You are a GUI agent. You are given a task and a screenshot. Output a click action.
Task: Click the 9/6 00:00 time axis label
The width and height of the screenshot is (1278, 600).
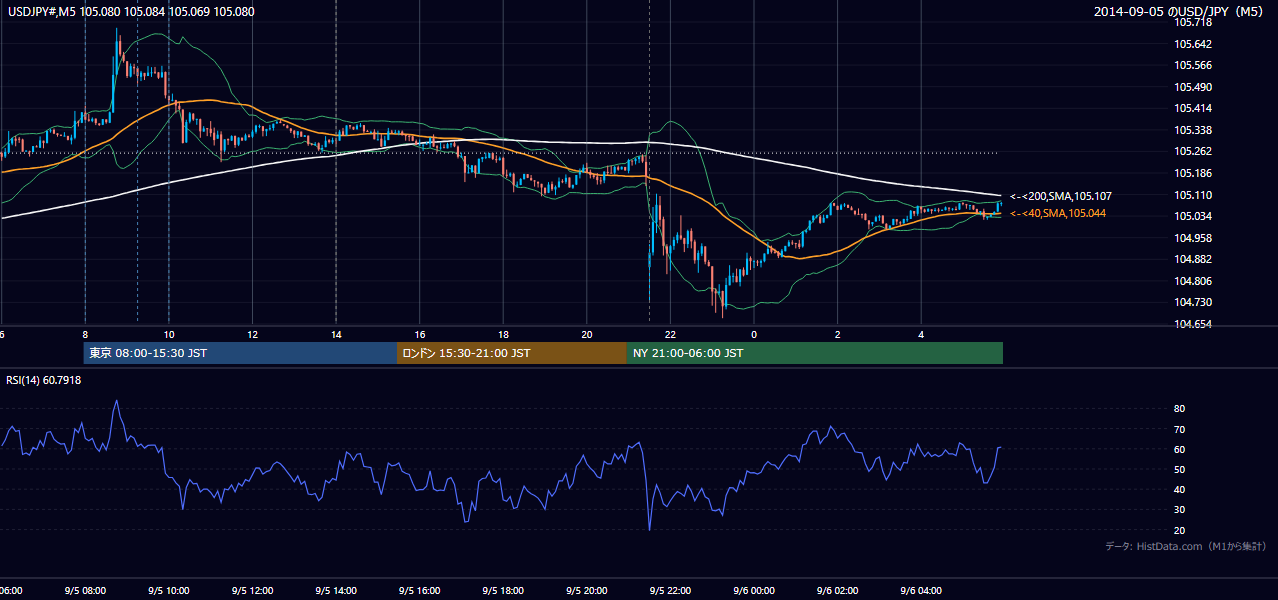point(754,591)
